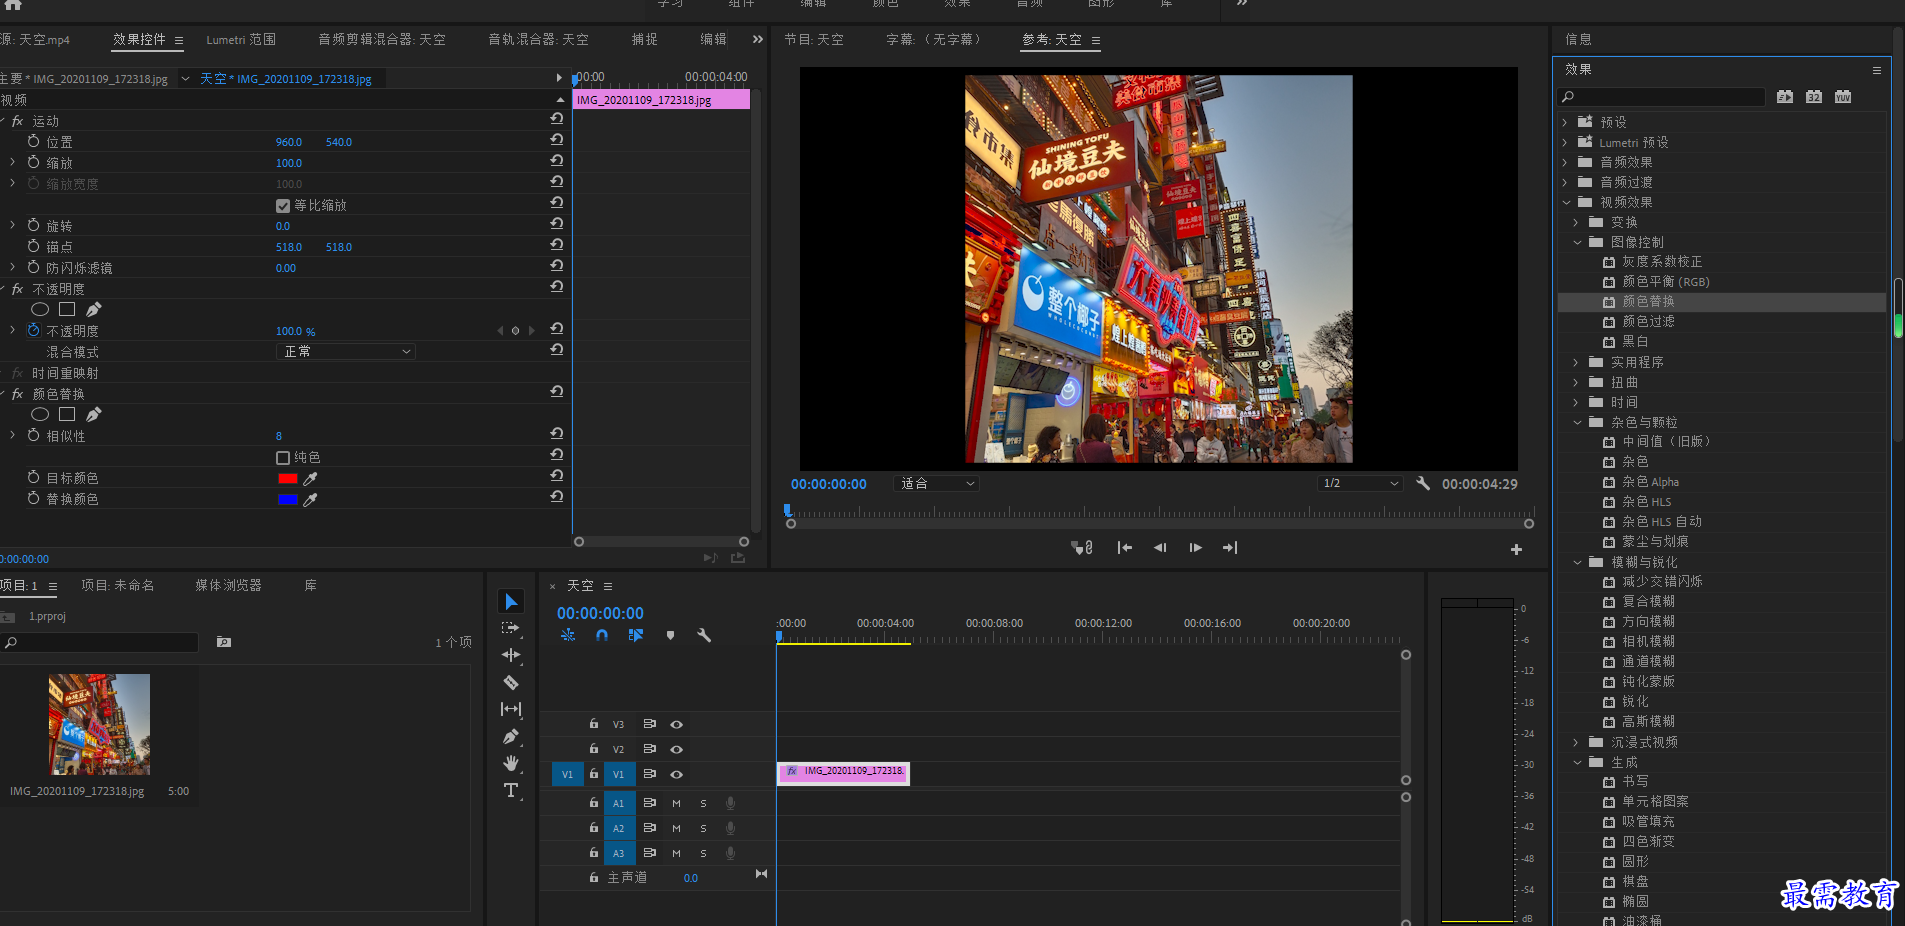Expand the 相似性 property
Viewport: 1905px width, 926px height.
tap(12, 435)
